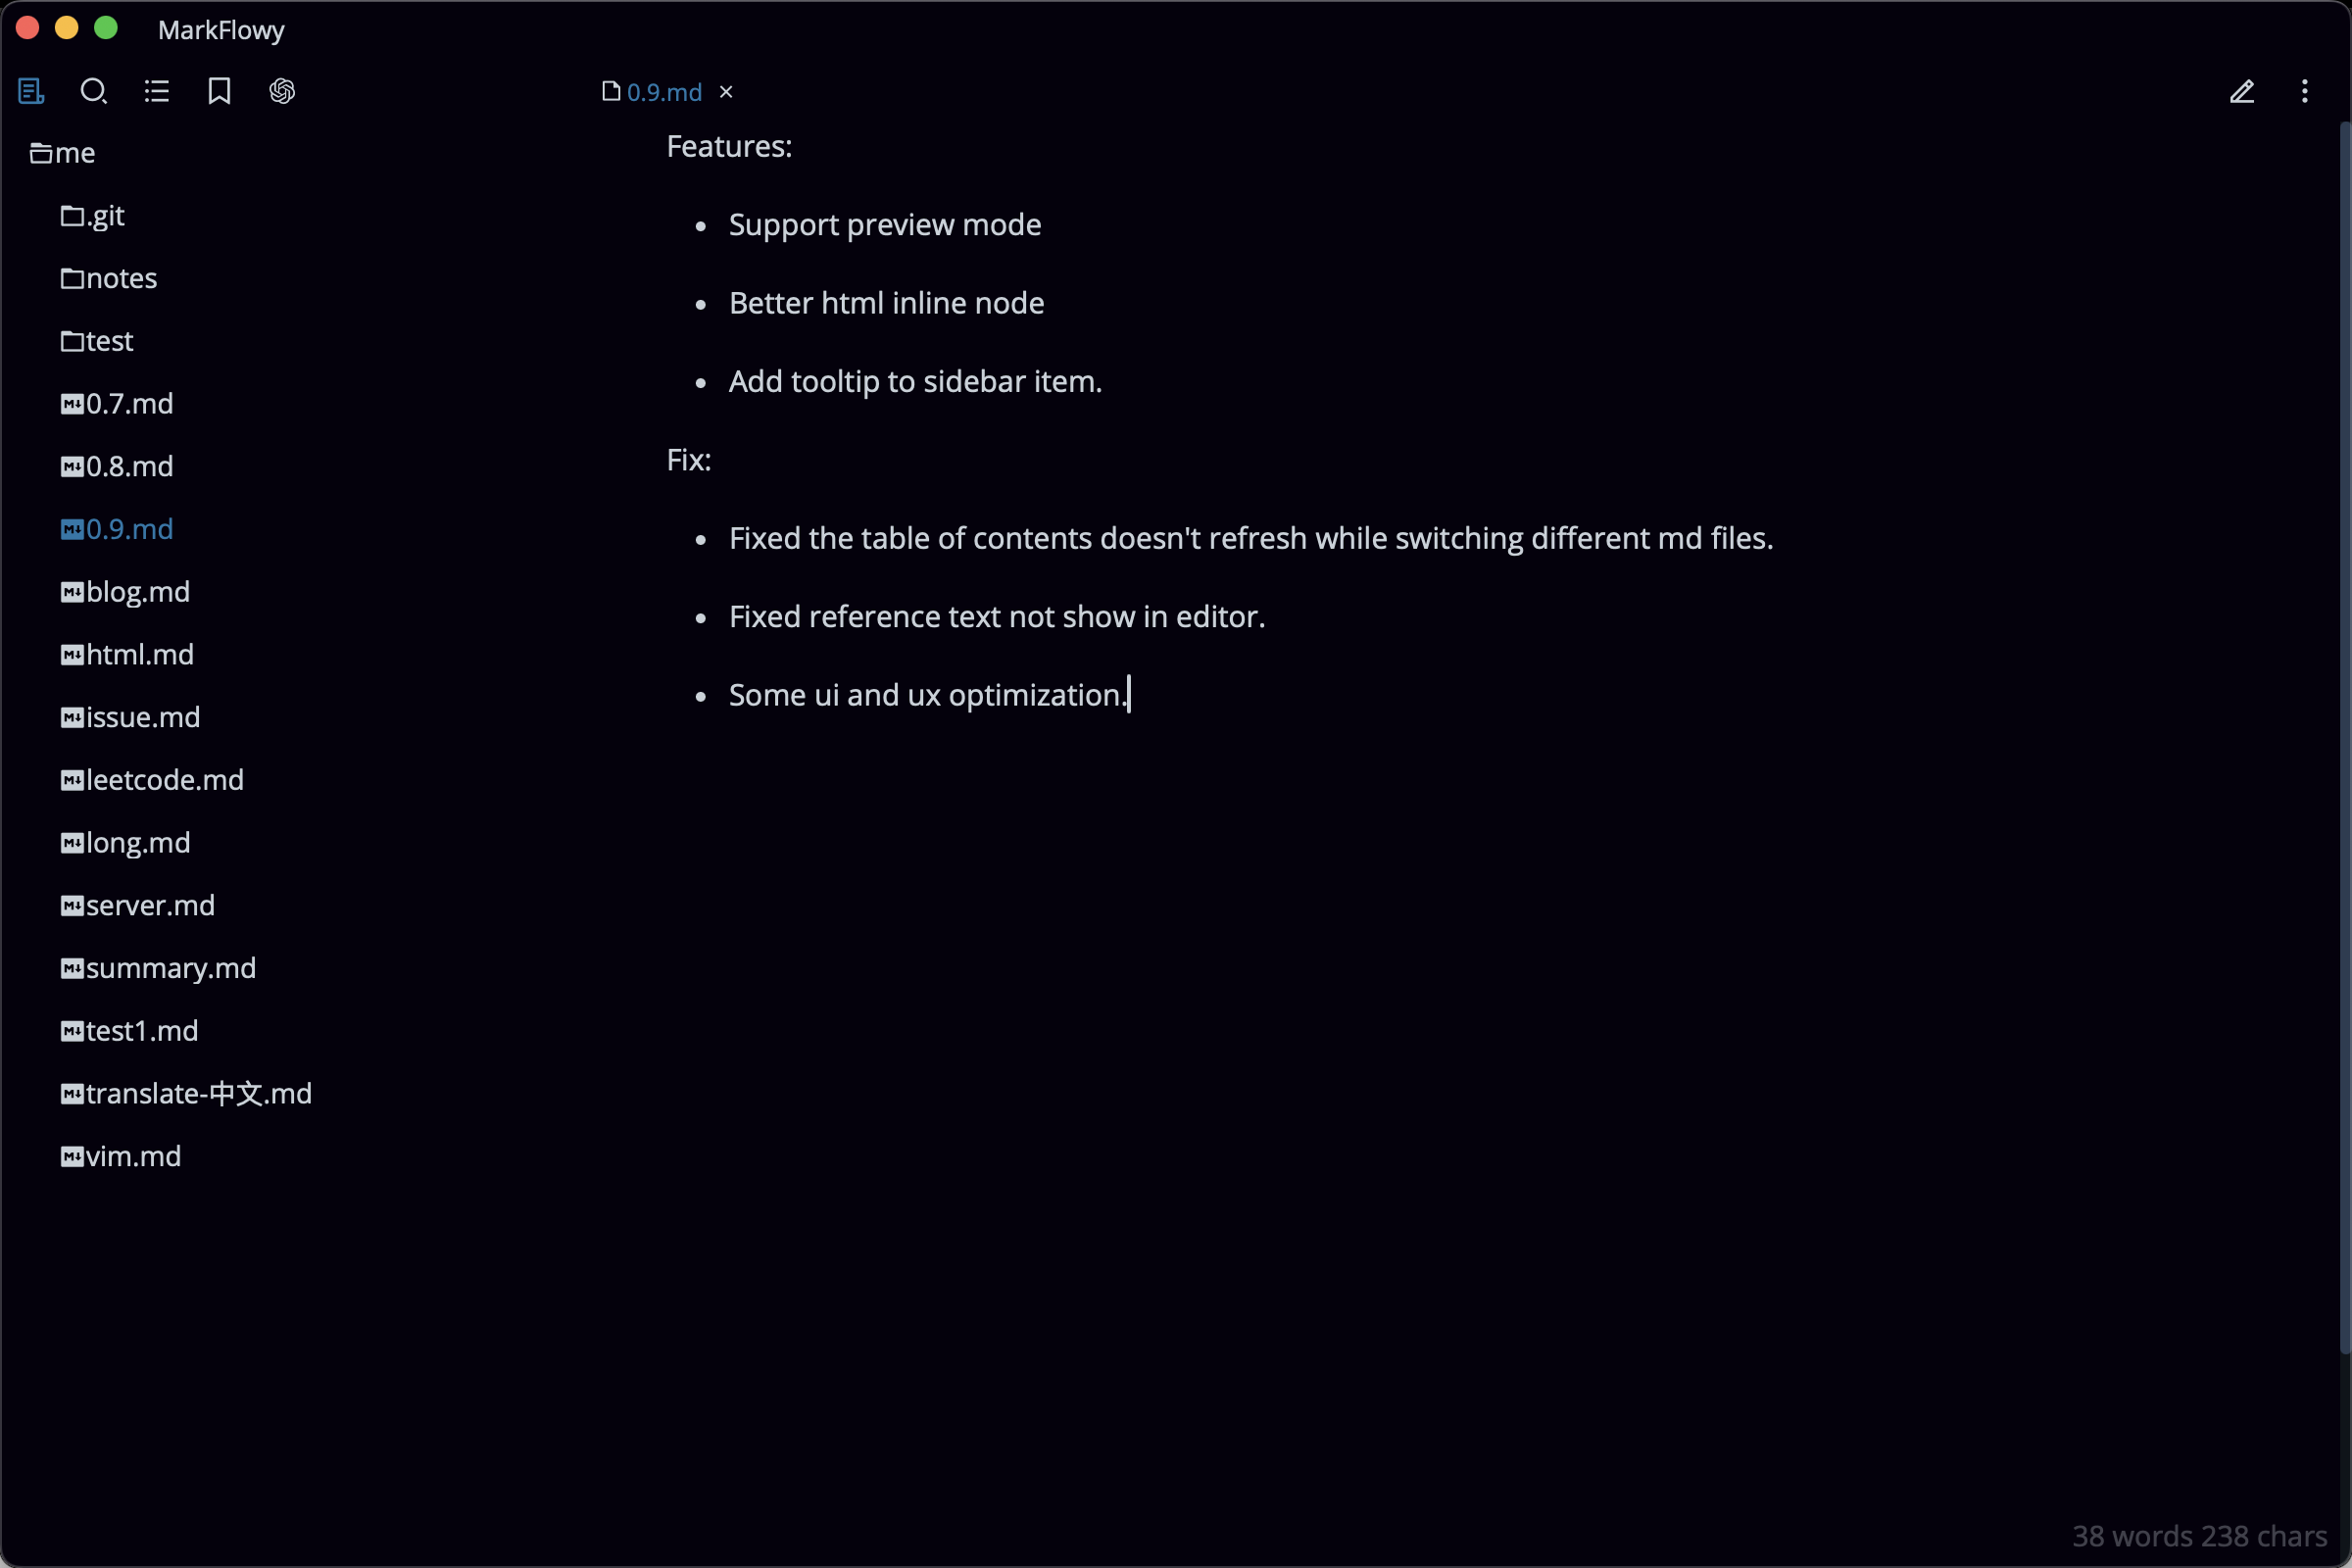Select the 'blog.md' file in sidebar
This screenshot has height=1568, width=2352.
coord(138,590)
